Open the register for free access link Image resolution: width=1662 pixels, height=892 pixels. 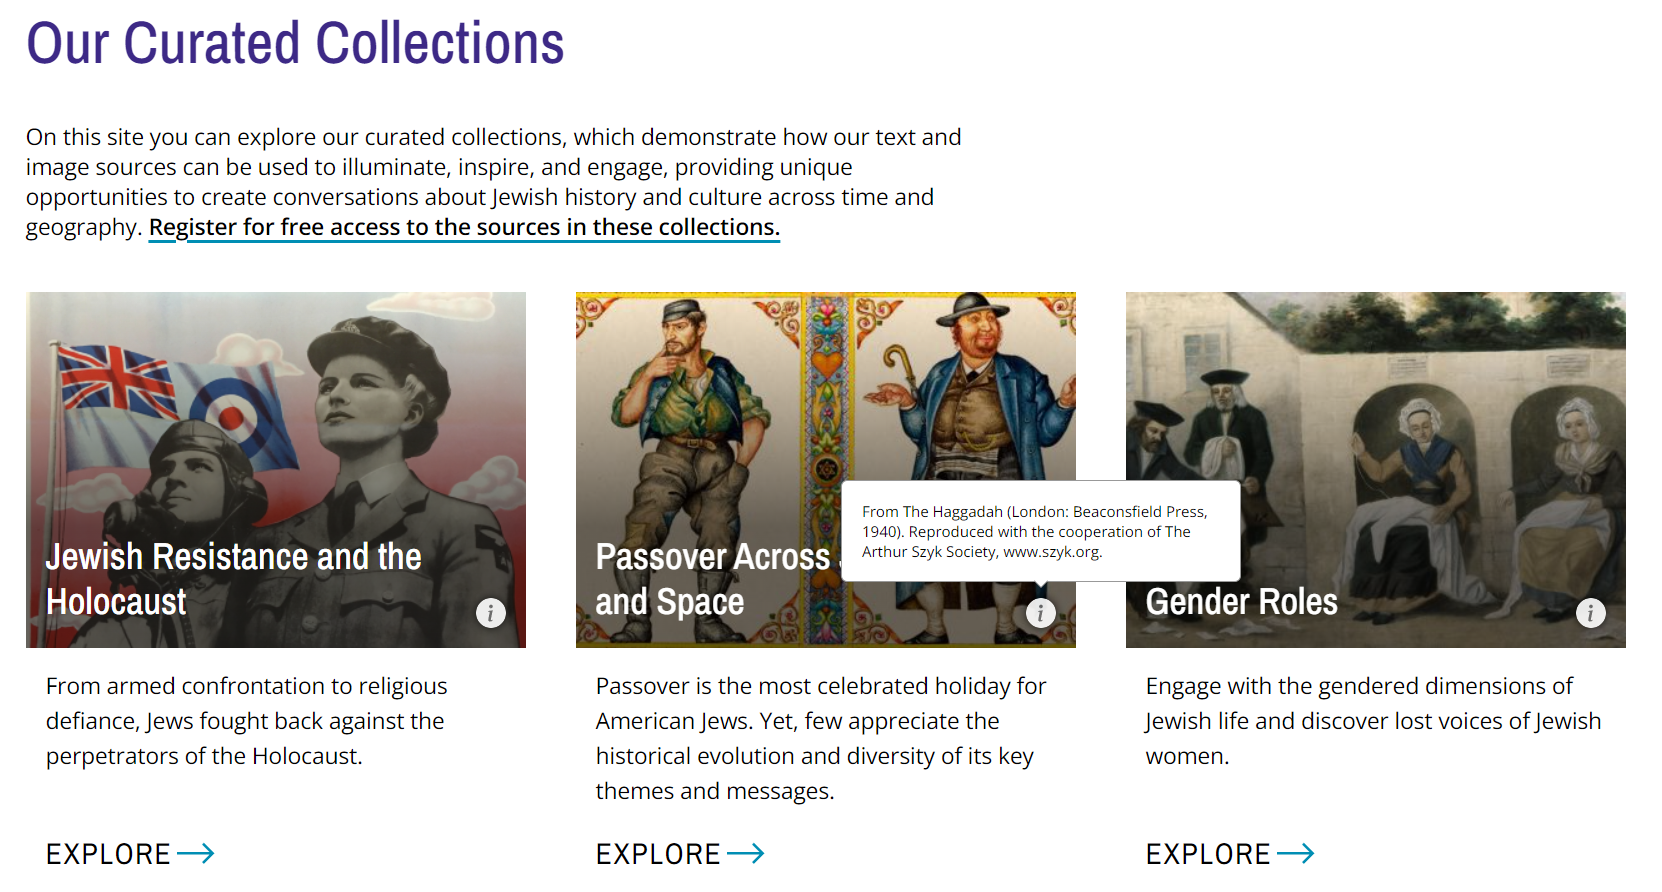click(x=464, y=228)
